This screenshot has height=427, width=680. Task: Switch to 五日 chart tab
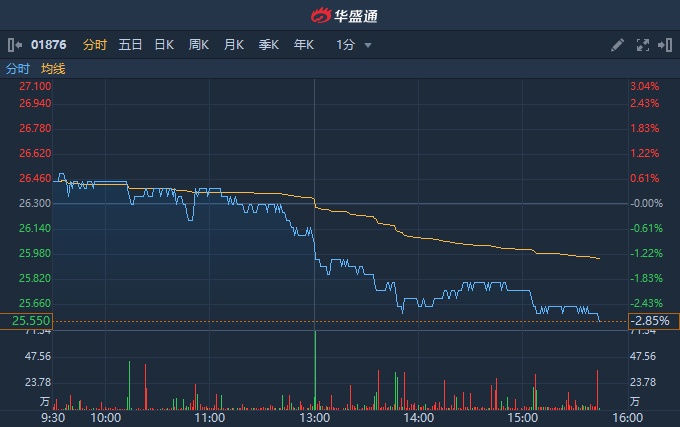[130, 45]
